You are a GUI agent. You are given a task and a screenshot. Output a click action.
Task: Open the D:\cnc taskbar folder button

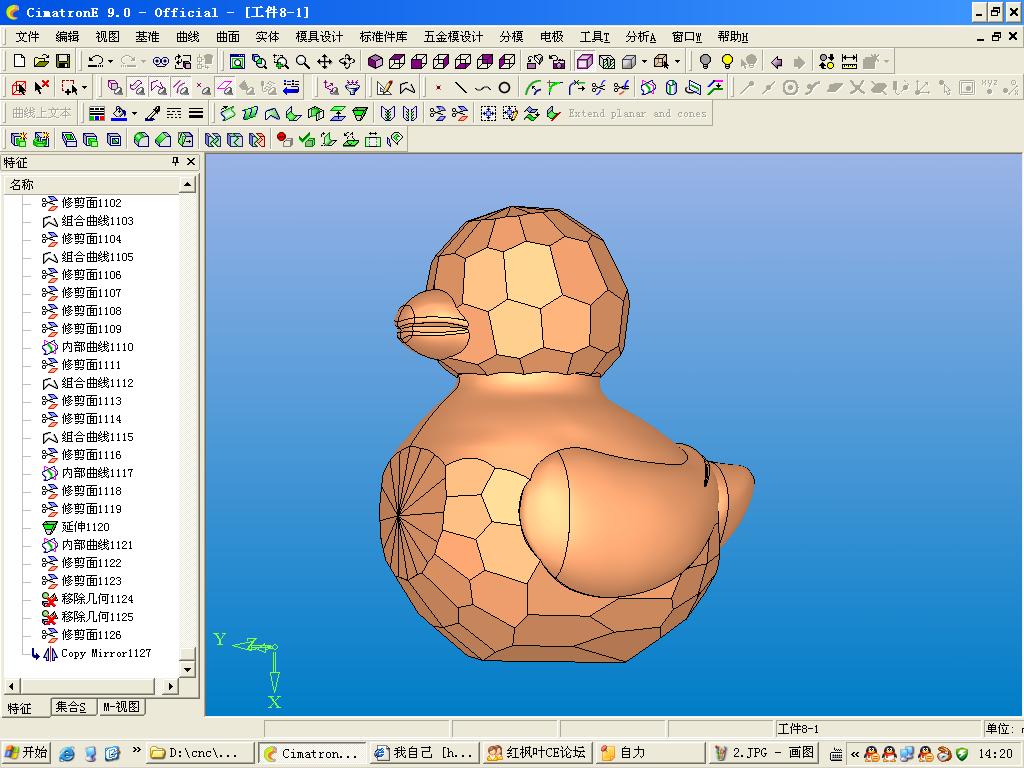[199, 752]
